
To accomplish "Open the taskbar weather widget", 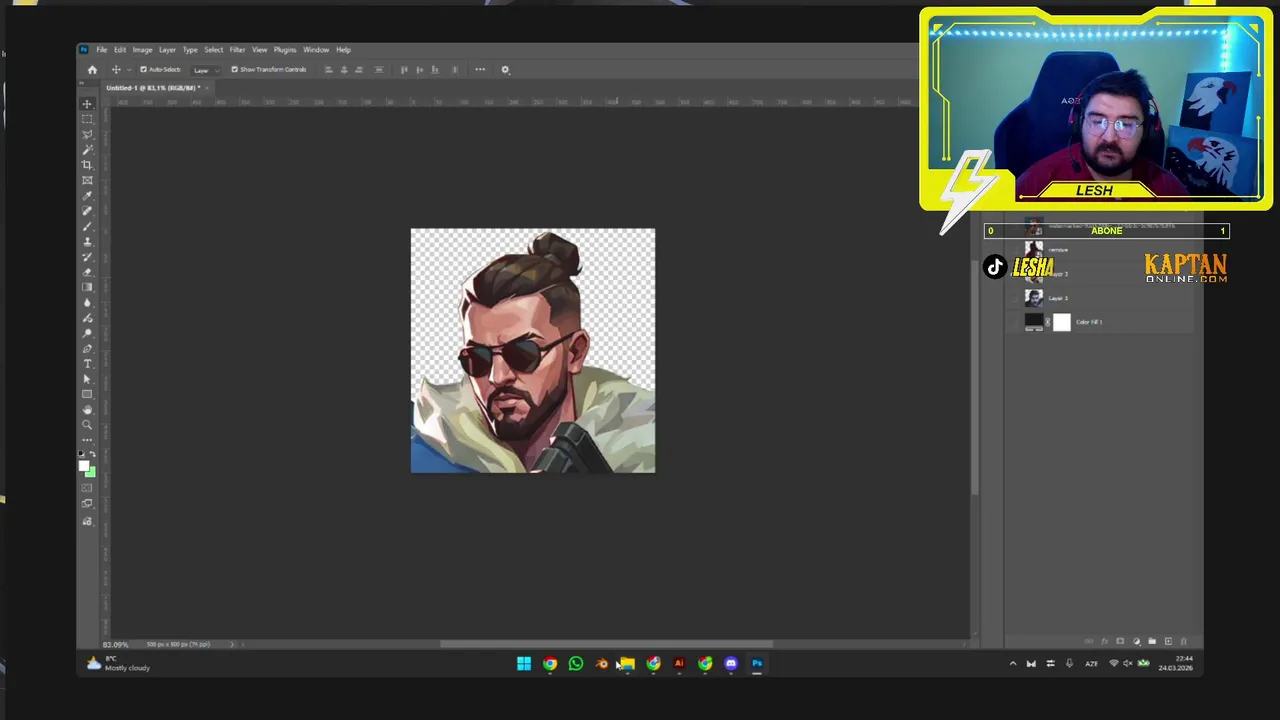I will (x=118, y=663).
